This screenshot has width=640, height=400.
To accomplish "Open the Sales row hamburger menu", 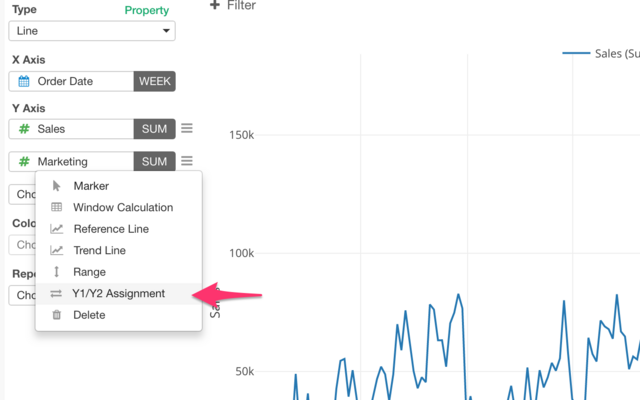I will [x=187, y=129].
